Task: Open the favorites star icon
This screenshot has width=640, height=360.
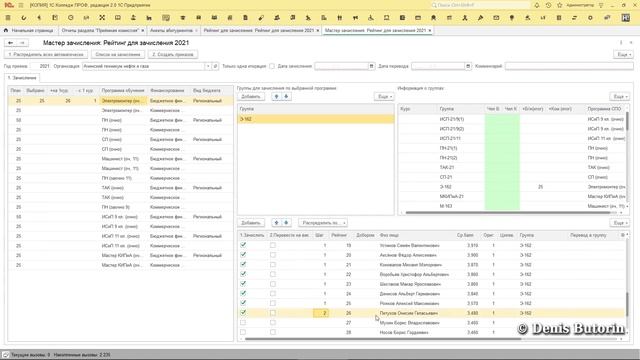Action: pyautogui.click(x=560, y=5)
